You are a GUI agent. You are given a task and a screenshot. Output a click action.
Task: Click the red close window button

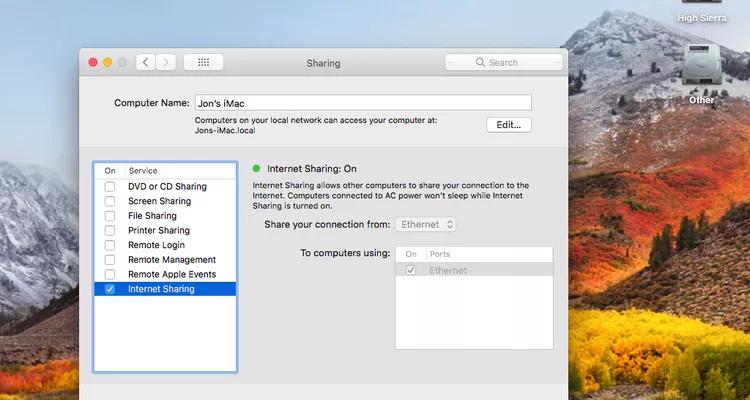[x=93, y=62]
